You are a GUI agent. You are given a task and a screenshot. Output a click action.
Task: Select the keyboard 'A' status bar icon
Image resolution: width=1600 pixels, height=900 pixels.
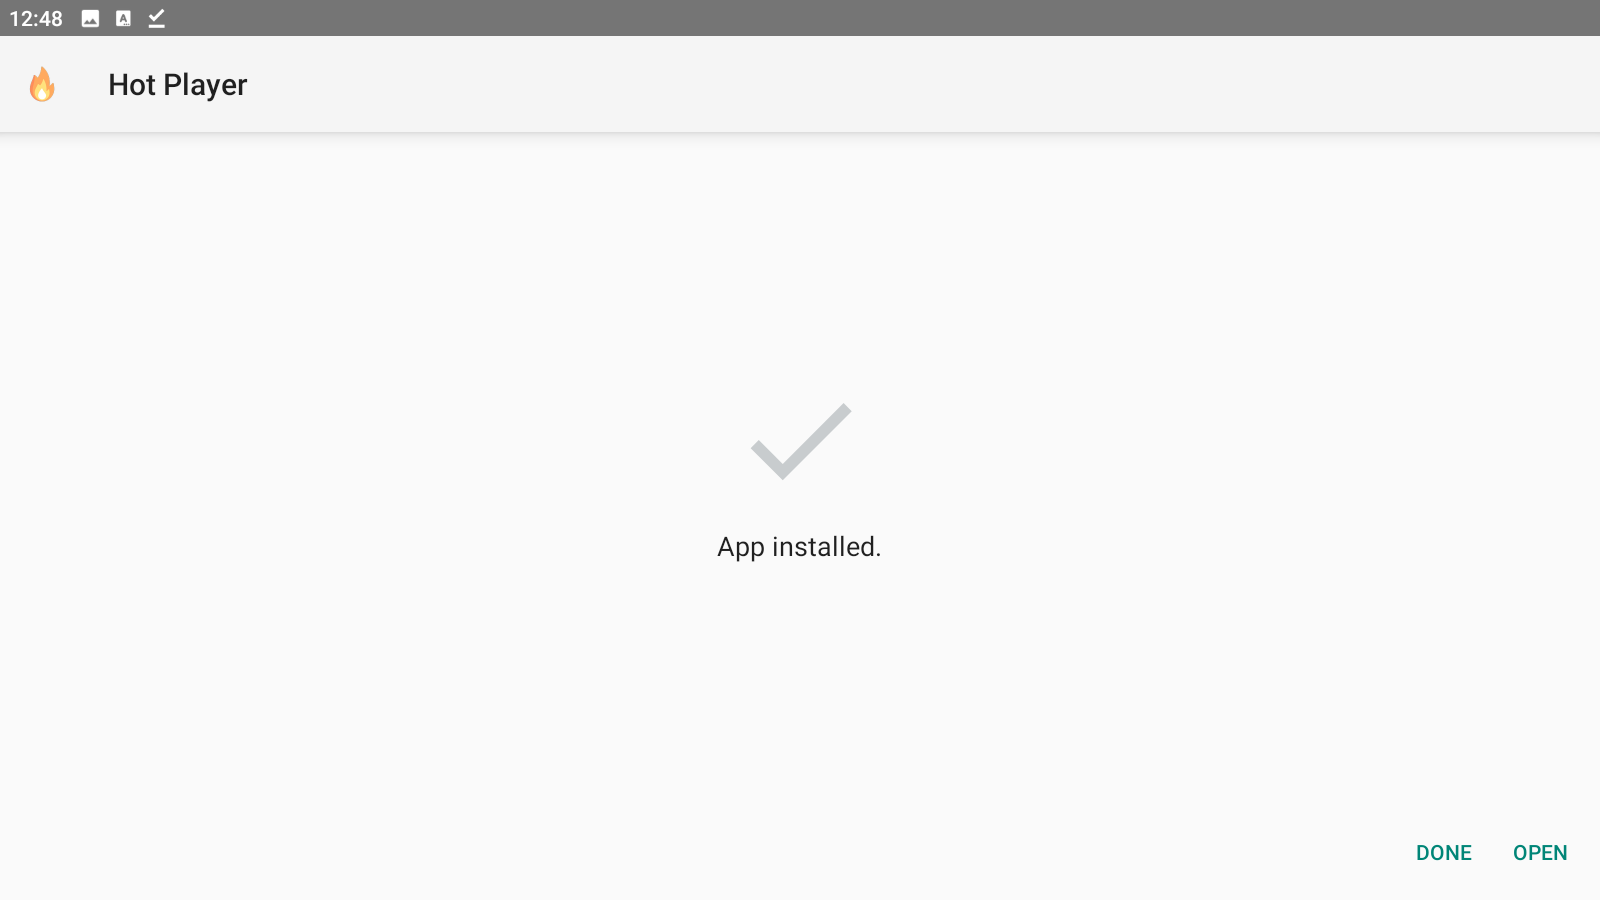pyautogui.click(x=123, y=18)
